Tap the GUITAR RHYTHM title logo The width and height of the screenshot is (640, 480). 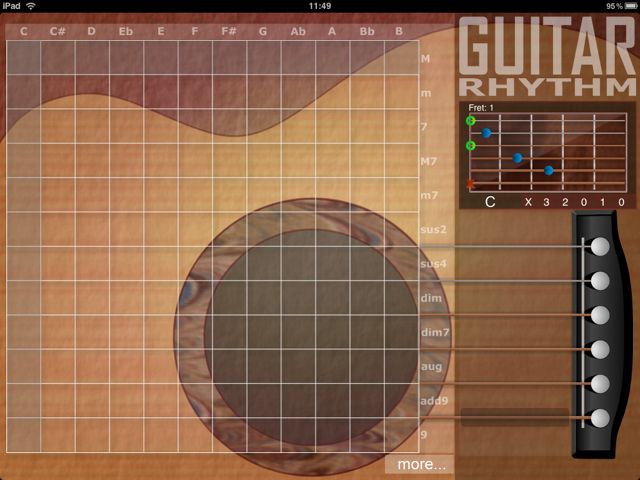[547, 56]
